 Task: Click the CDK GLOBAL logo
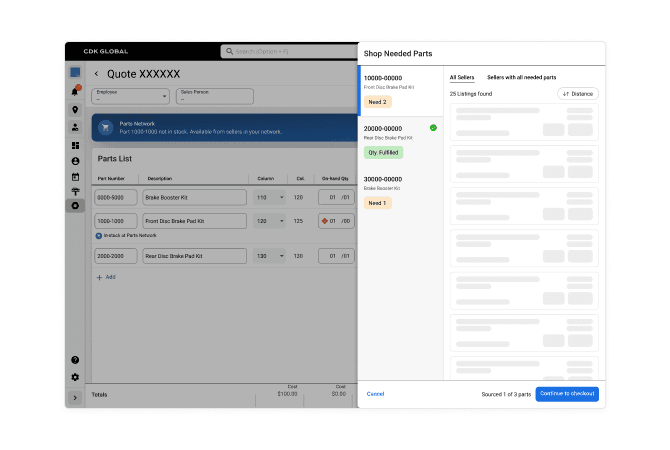click(106, 51)
